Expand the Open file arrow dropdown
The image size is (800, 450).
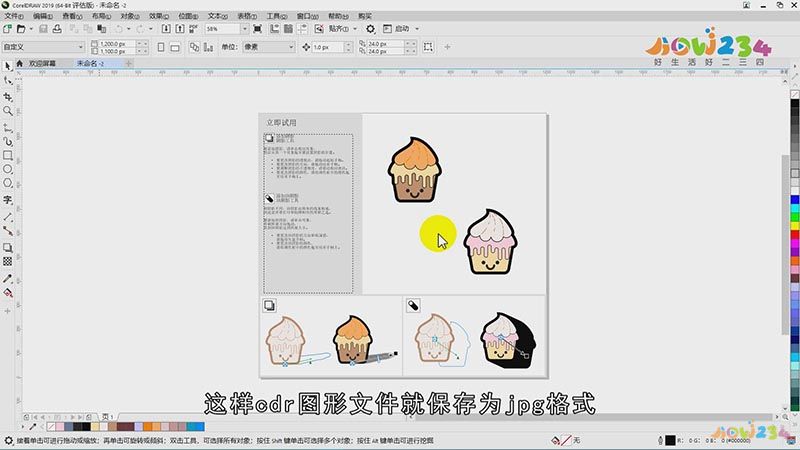[x=31, y=29]
